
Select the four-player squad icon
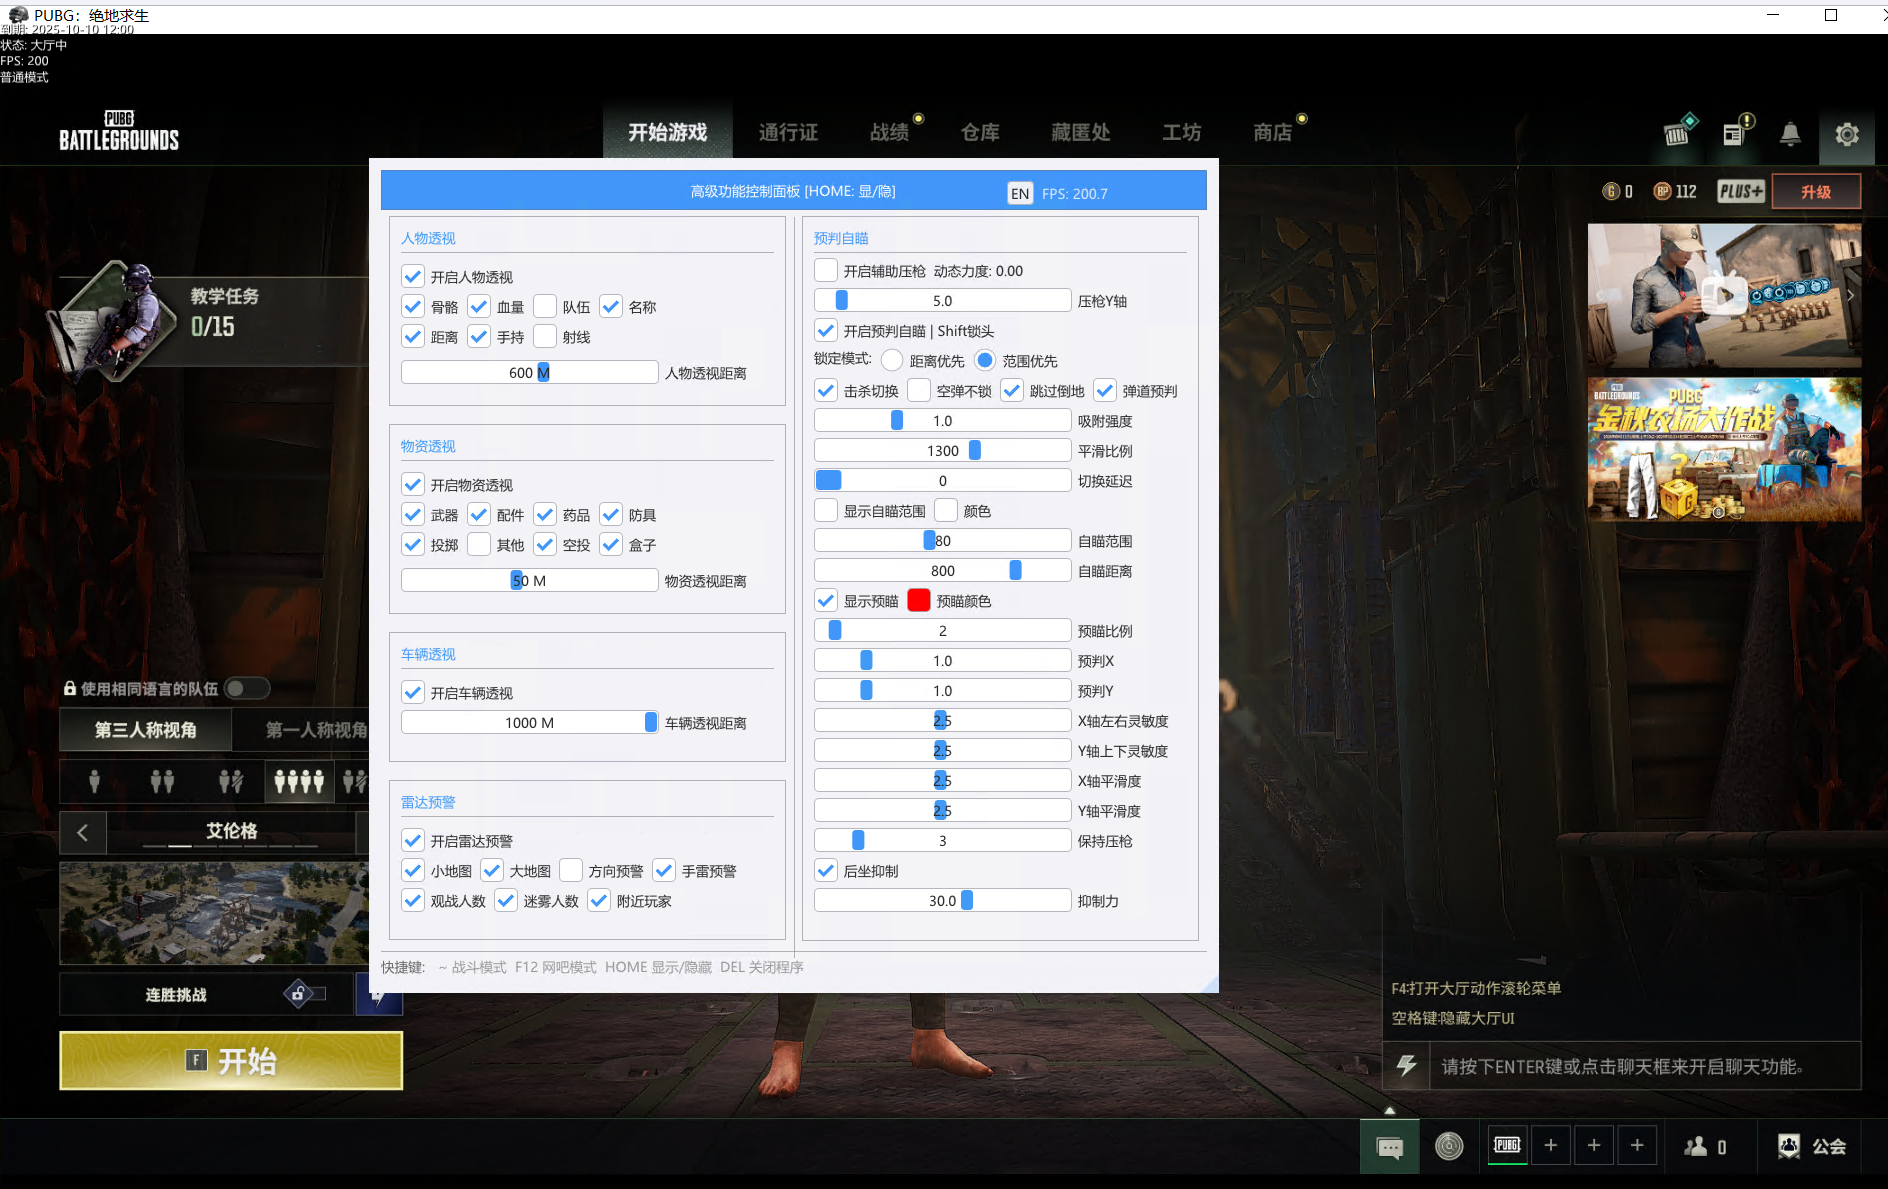click(299, 781)
